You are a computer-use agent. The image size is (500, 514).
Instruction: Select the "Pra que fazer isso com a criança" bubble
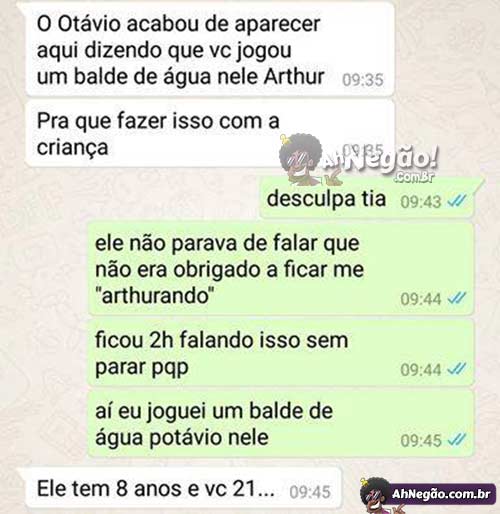click(210, 133)
